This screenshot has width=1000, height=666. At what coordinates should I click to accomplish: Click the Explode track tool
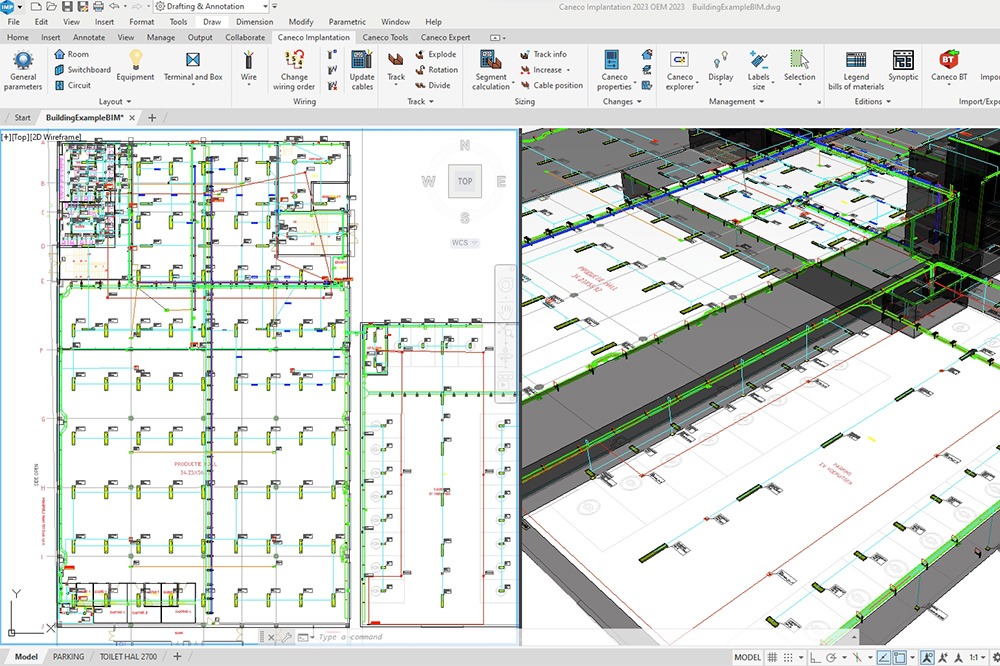click(x=436, y=54)
